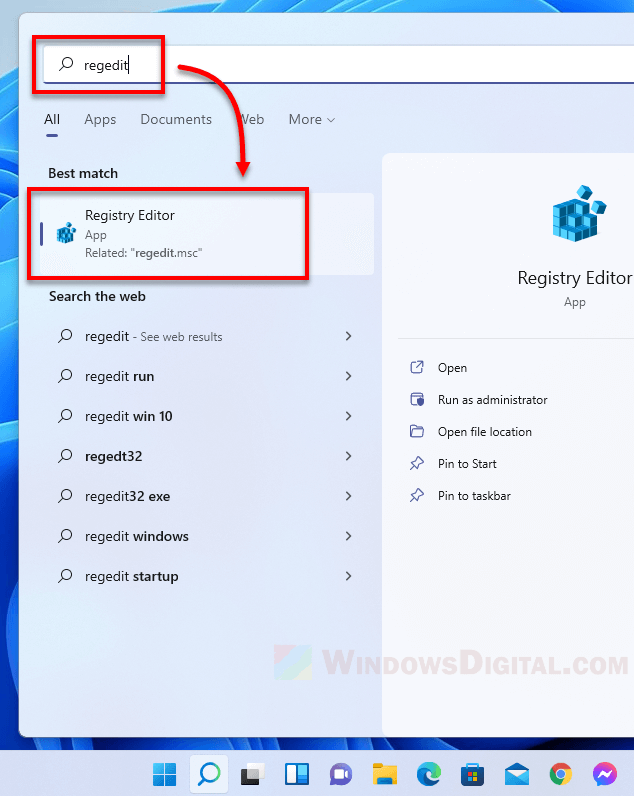The image size is (634, 796).
Task: Select 'regedit32 exe' web suggestion
Action: (x=207, y=496)
